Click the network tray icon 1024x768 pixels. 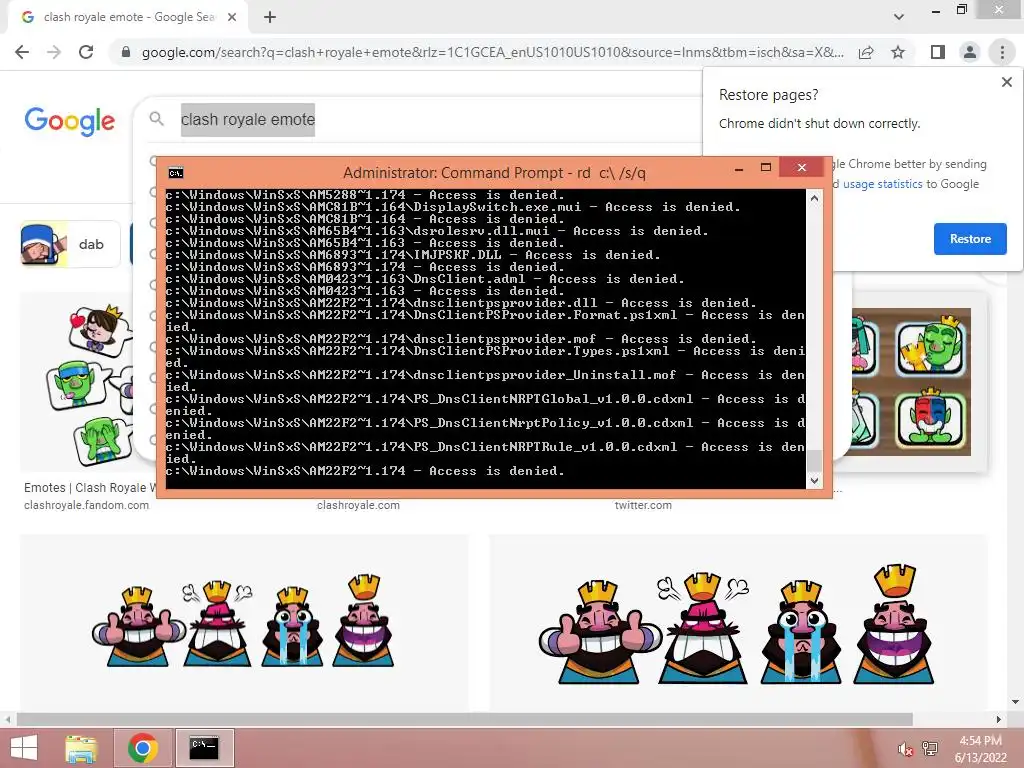tap(929, 749)
